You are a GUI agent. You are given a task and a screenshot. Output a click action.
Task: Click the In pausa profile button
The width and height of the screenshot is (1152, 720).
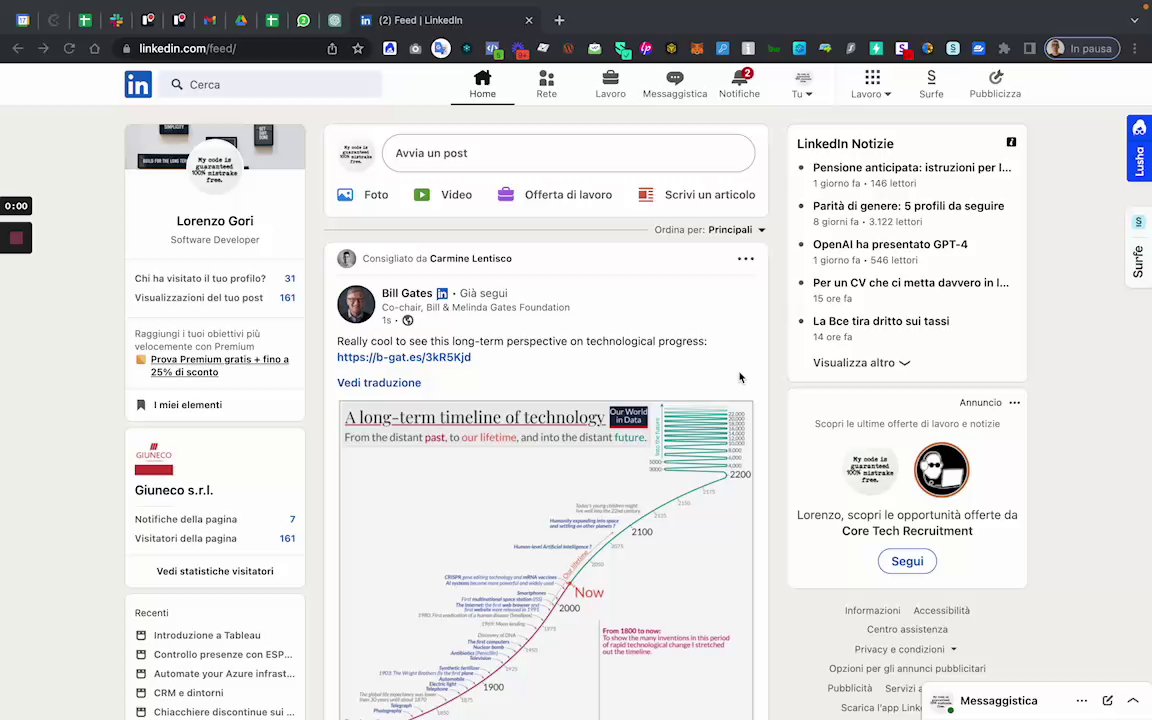[x=1082, y=48]
